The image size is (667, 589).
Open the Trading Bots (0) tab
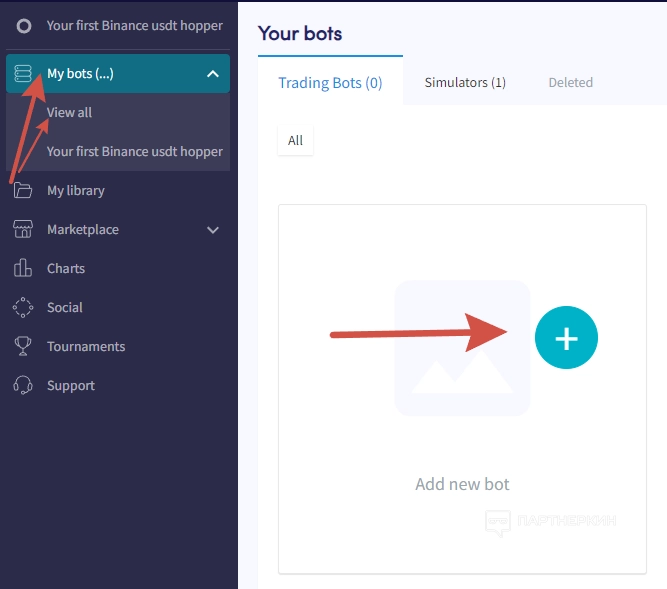click(x=330, y=83)
